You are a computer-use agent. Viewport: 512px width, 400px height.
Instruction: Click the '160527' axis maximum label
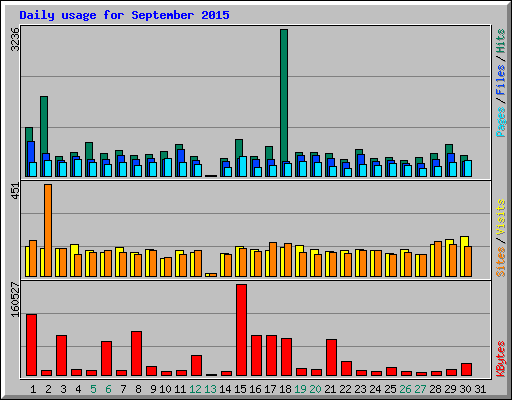pyautogui.click(x=15, y=299)
